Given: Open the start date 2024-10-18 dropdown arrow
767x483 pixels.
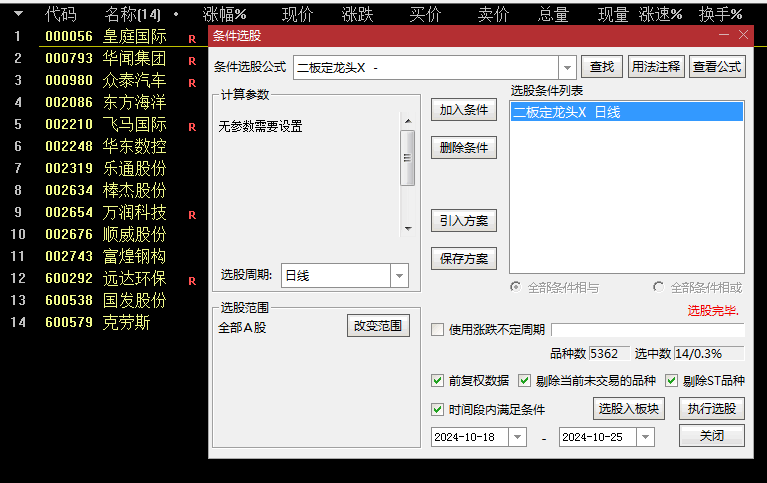Looking at the screenshot, I should [x=518, y=437].
